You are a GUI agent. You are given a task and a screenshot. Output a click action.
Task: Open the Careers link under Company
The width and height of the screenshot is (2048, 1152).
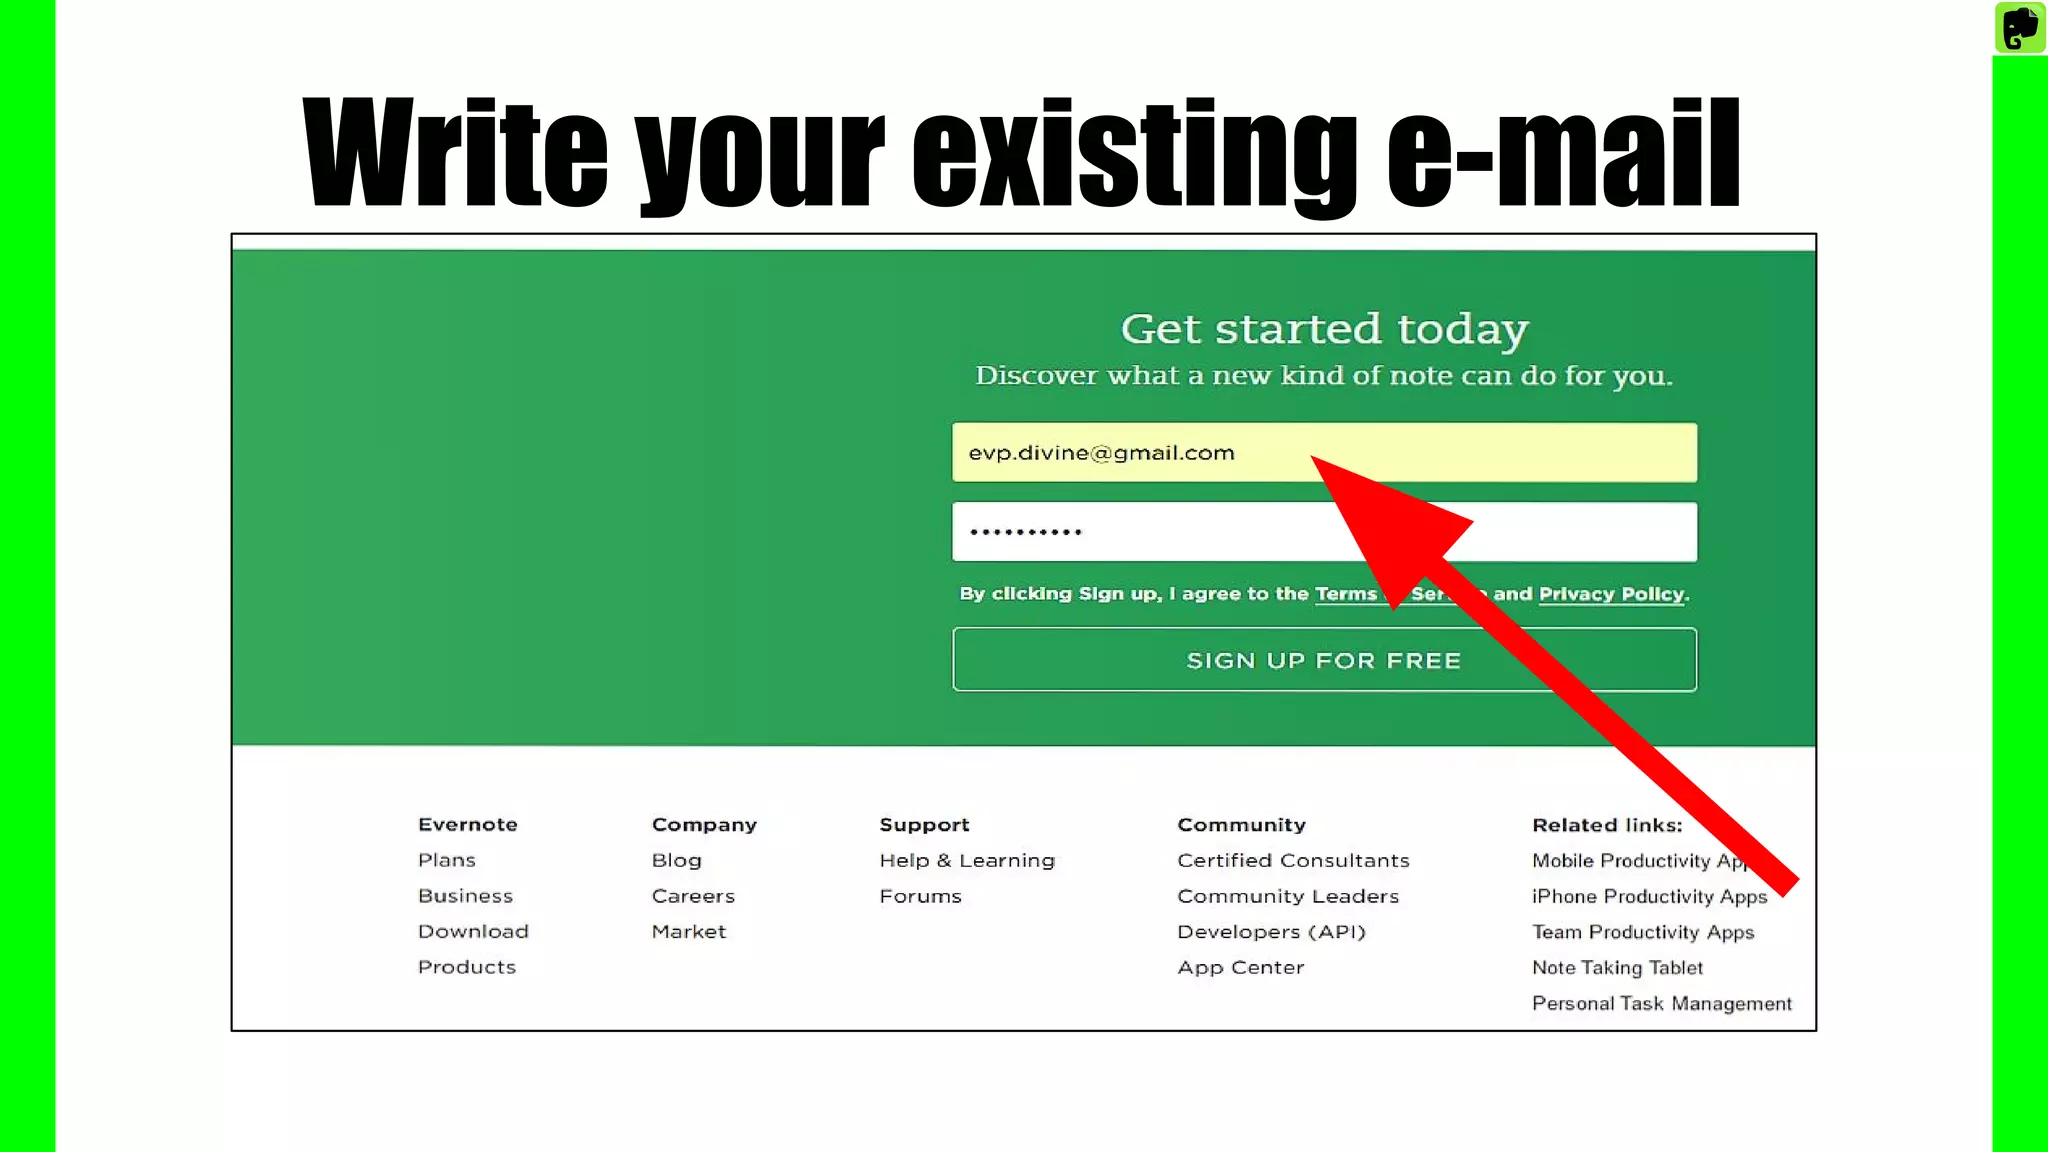(x=693, y=896)
